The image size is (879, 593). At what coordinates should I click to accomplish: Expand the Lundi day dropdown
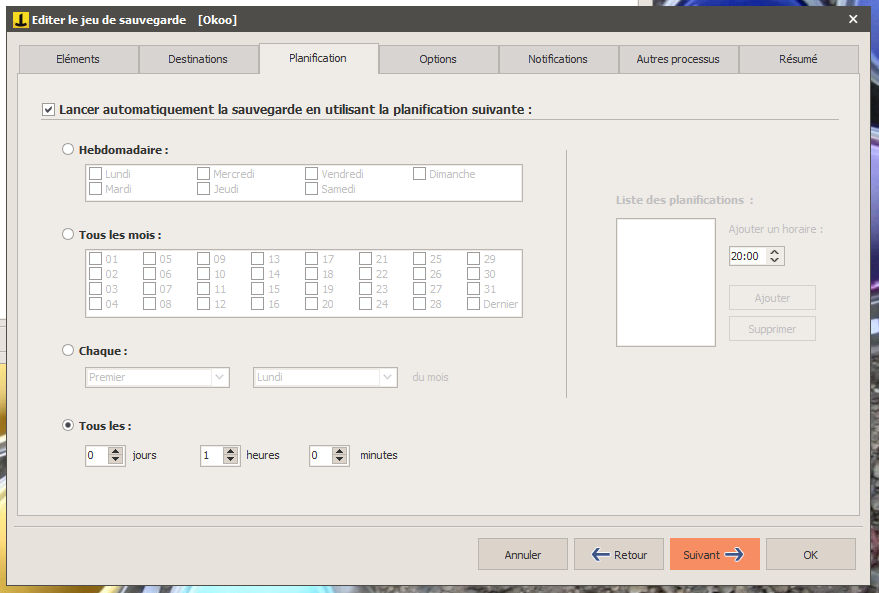click(x=325, y=378)
